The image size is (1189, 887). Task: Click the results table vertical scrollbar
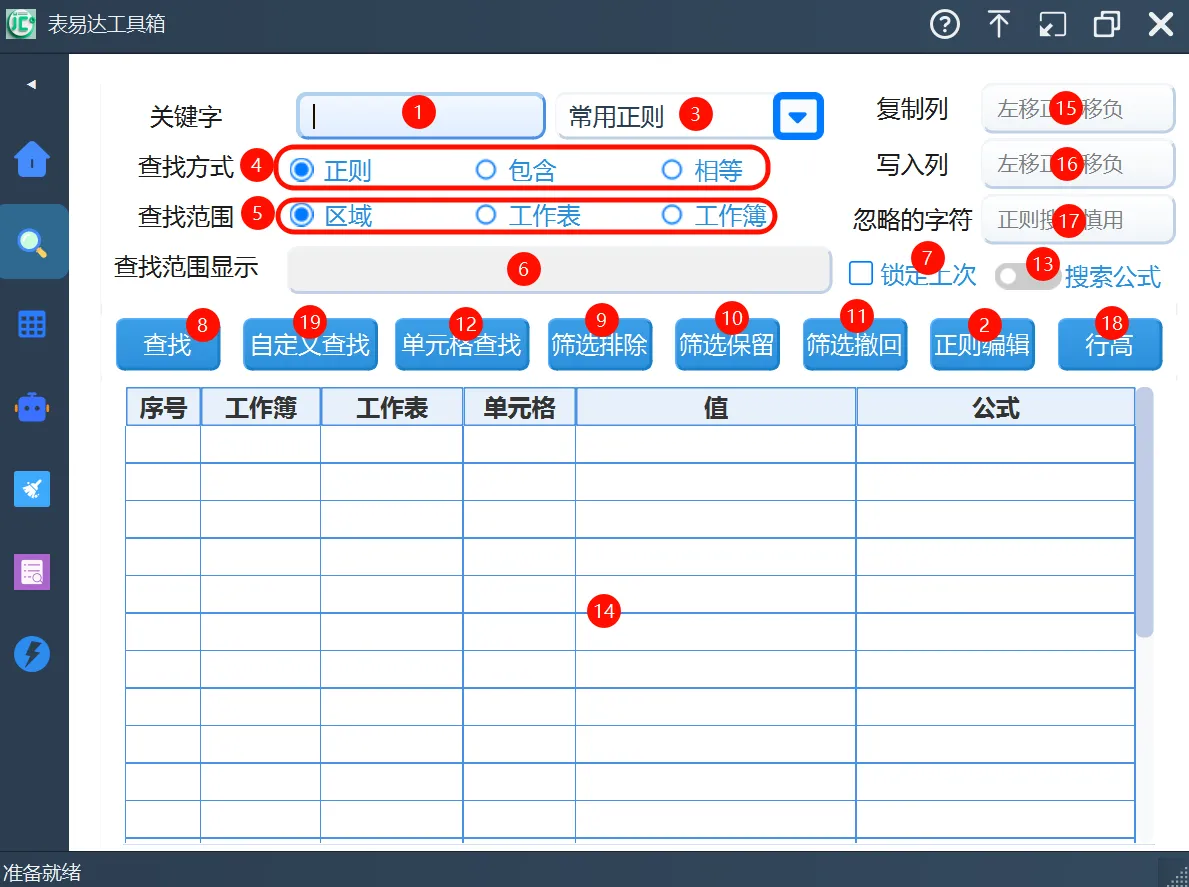1145,512
